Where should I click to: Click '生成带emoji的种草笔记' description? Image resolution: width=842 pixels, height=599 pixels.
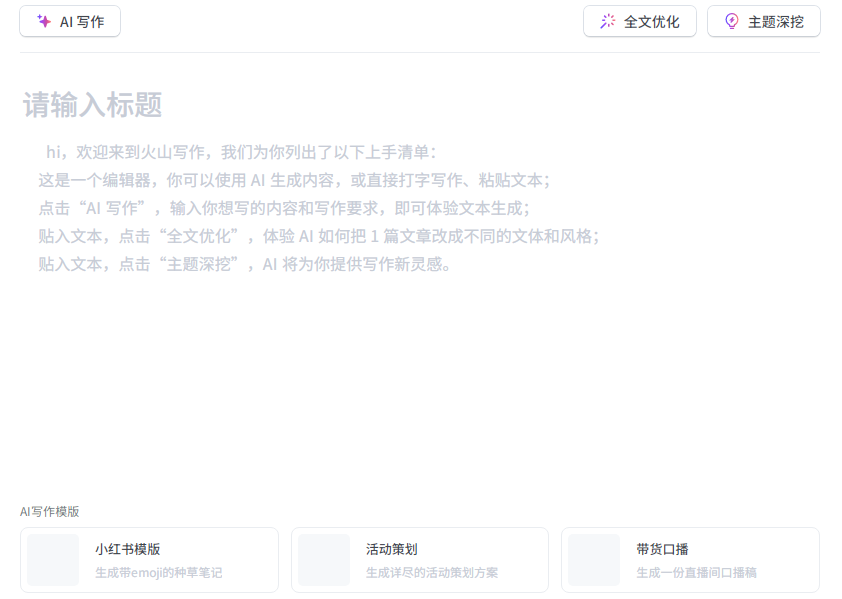[158, 573]
